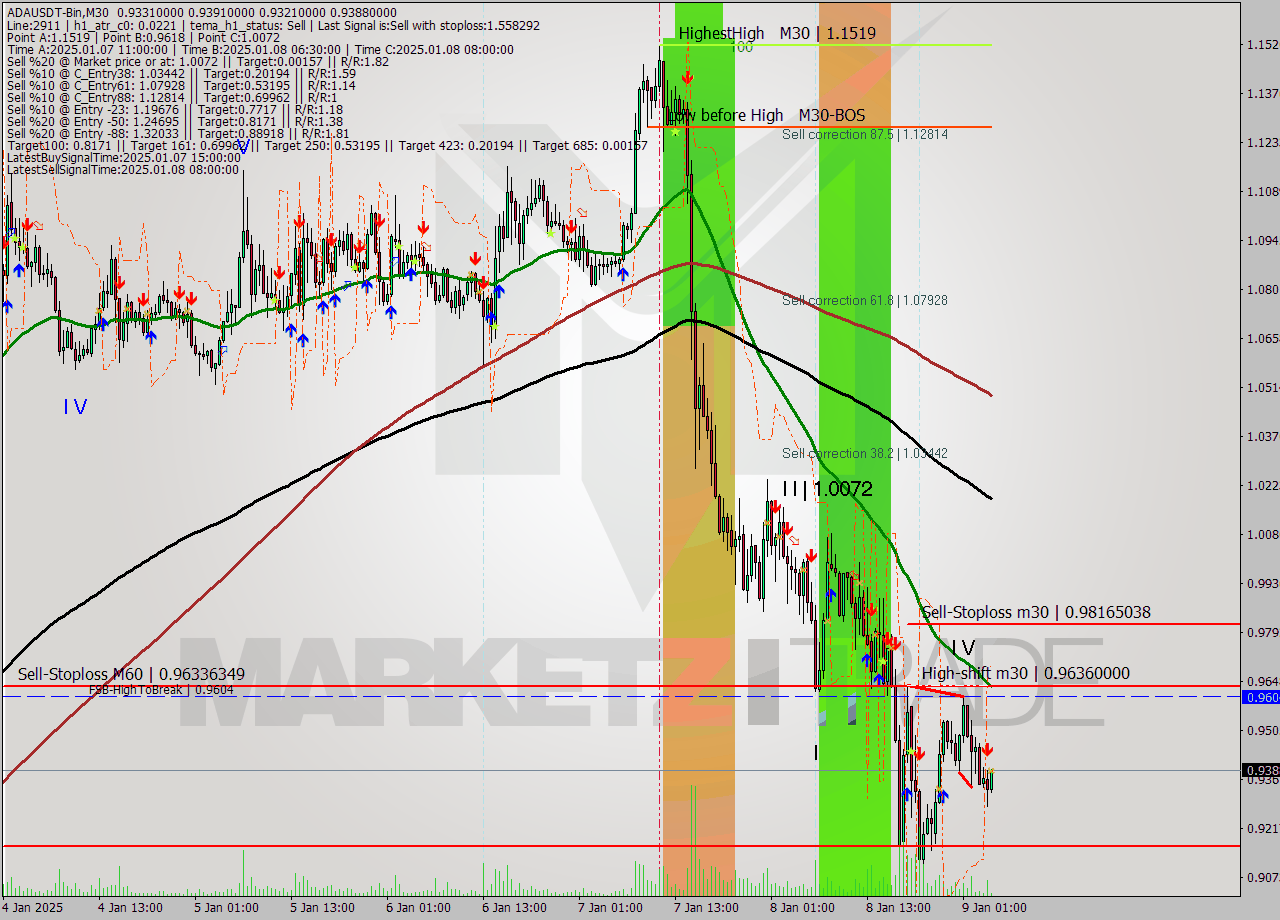Click the 9 Jan 01:00 time axis label
This screenshot has width=1280, height=920.
(x=993, y=908)
